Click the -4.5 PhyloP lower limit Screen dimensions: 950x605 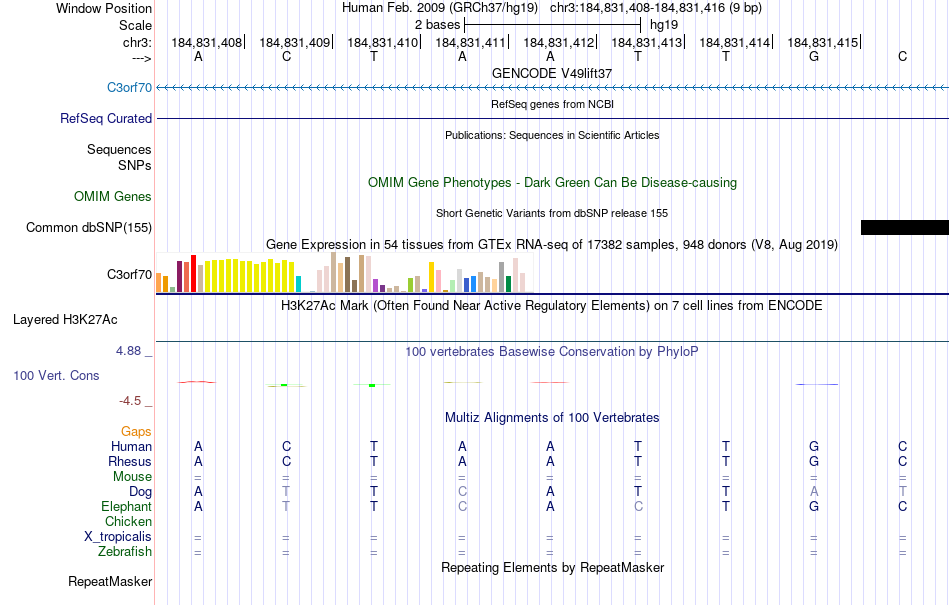point(130,401)
